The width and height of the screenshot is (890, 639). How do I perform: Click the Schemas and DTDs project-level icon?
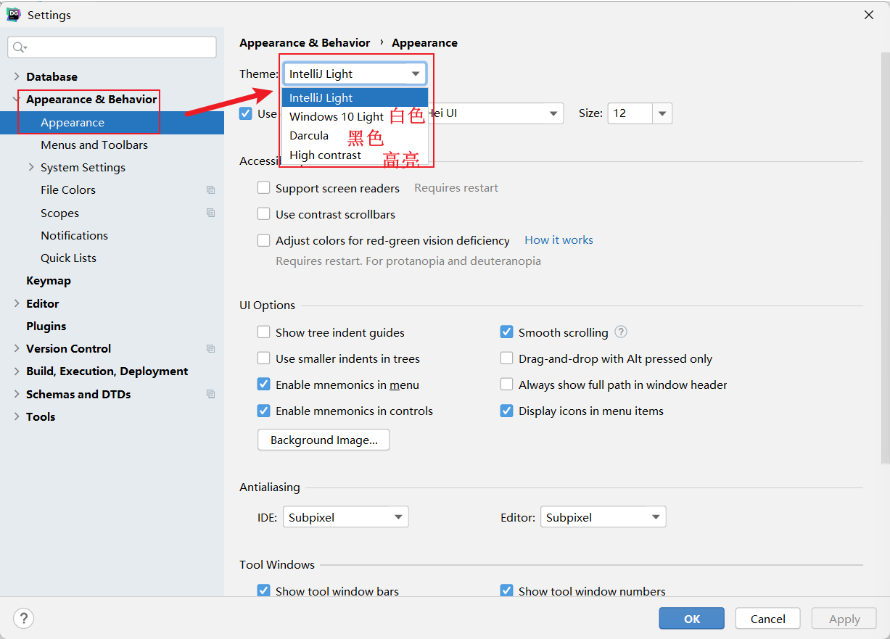coord(211,394)
